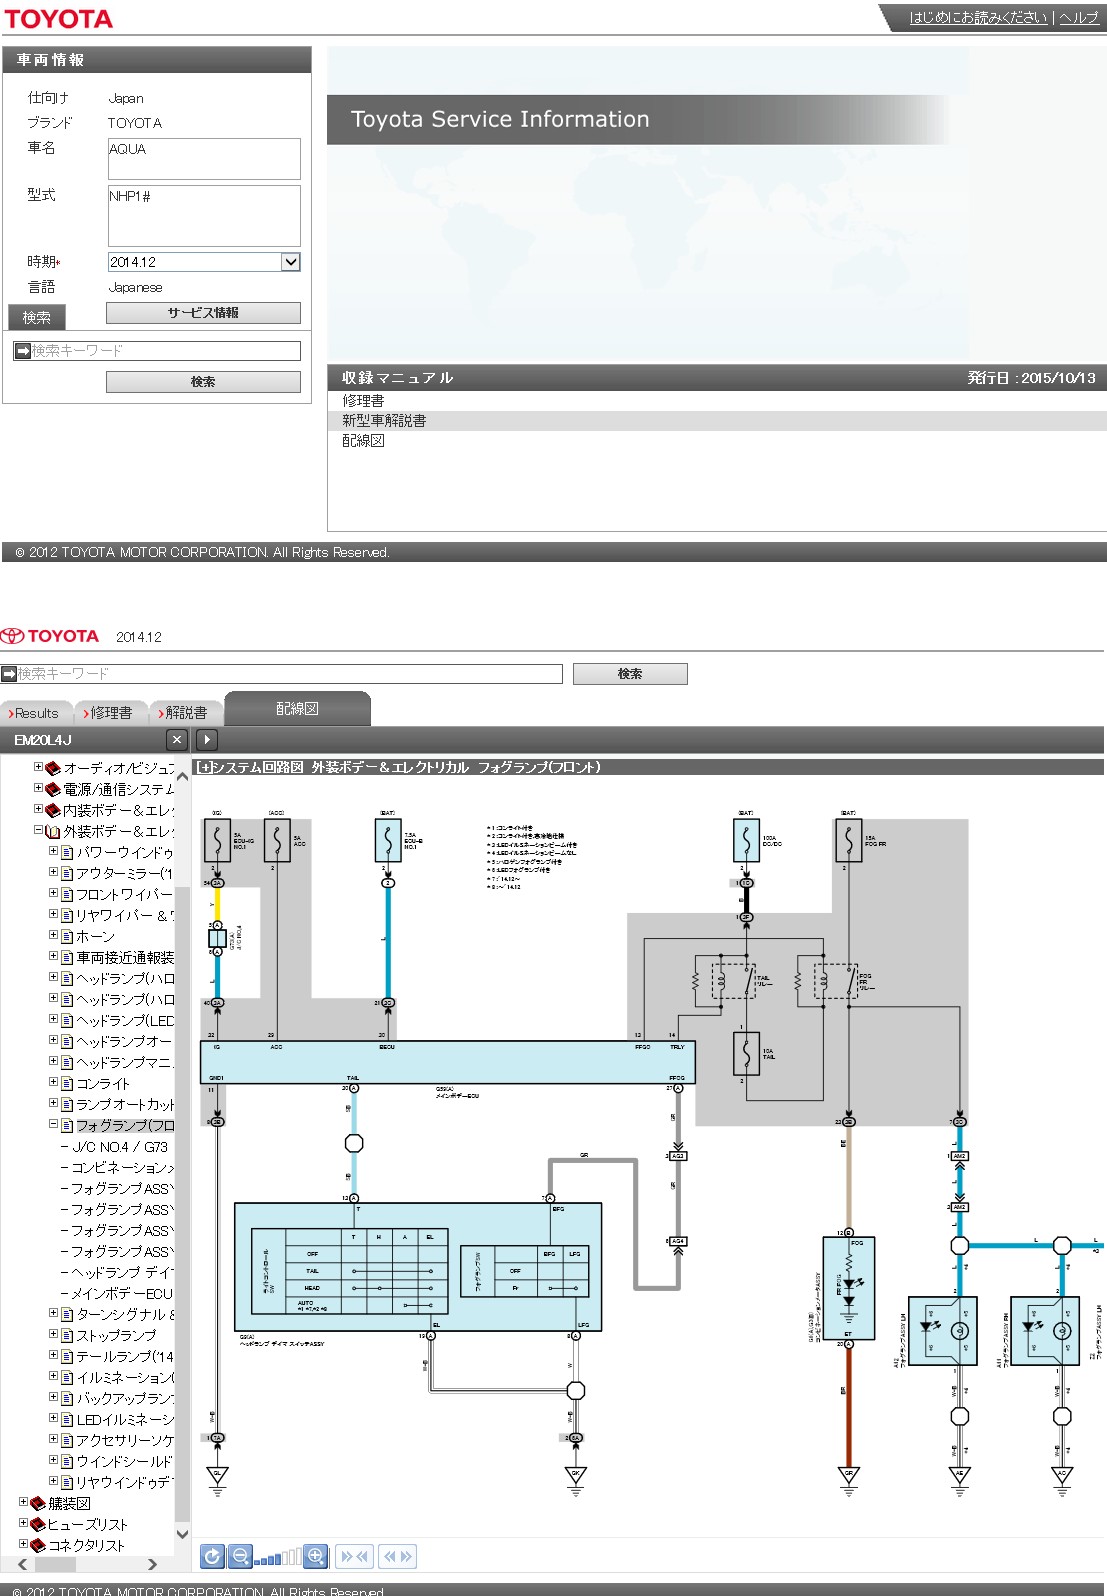Expand the ホーン tree node
The image size is (1107, 1596).
(x=54, y=936)
